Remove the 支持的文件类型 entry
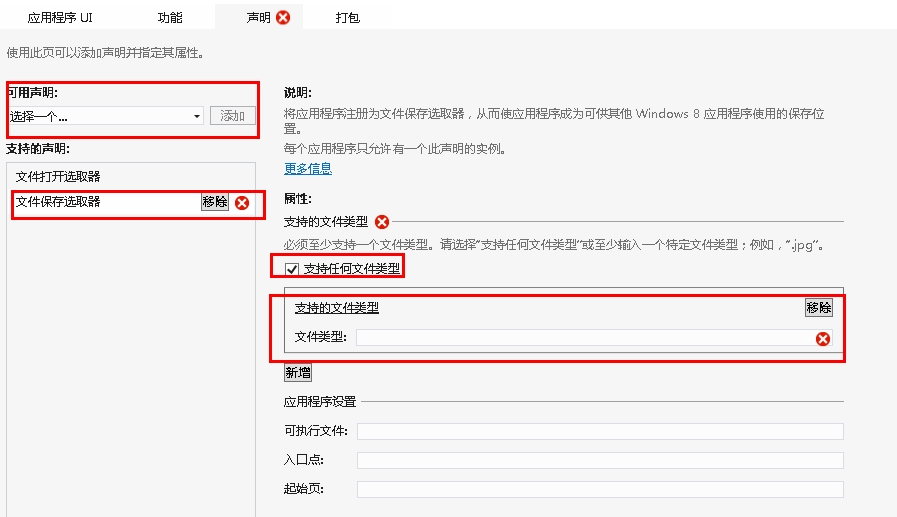897x517 pixels. [819, 308]
